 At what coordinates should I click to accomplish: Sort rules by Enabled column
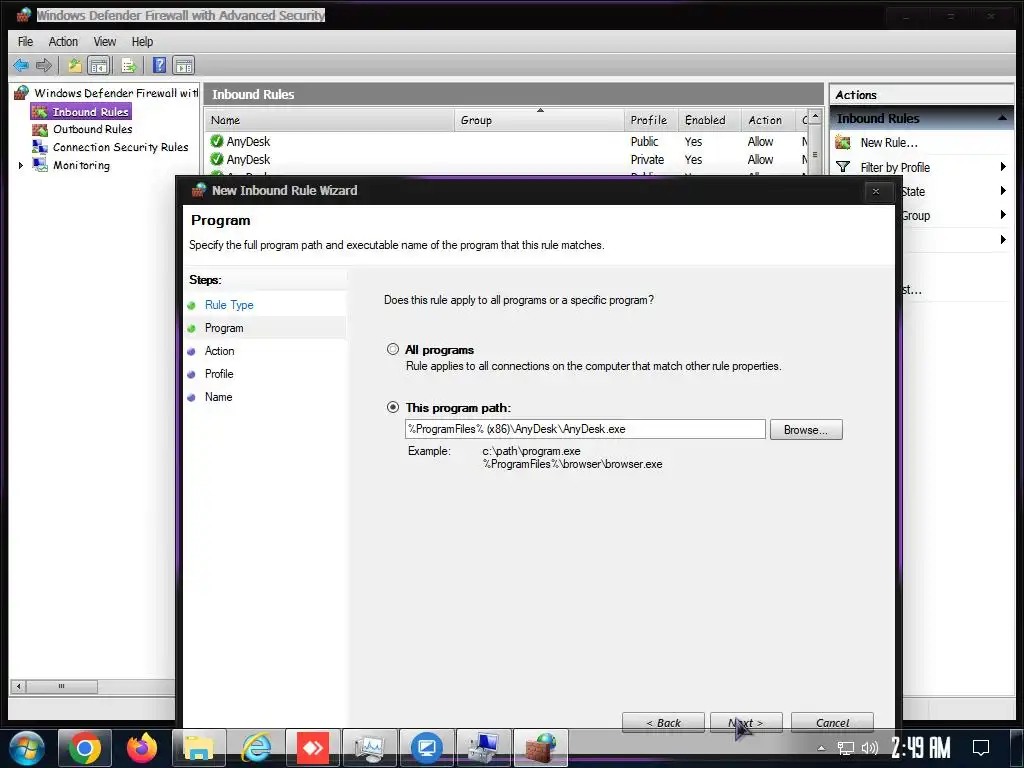[710, 120]
